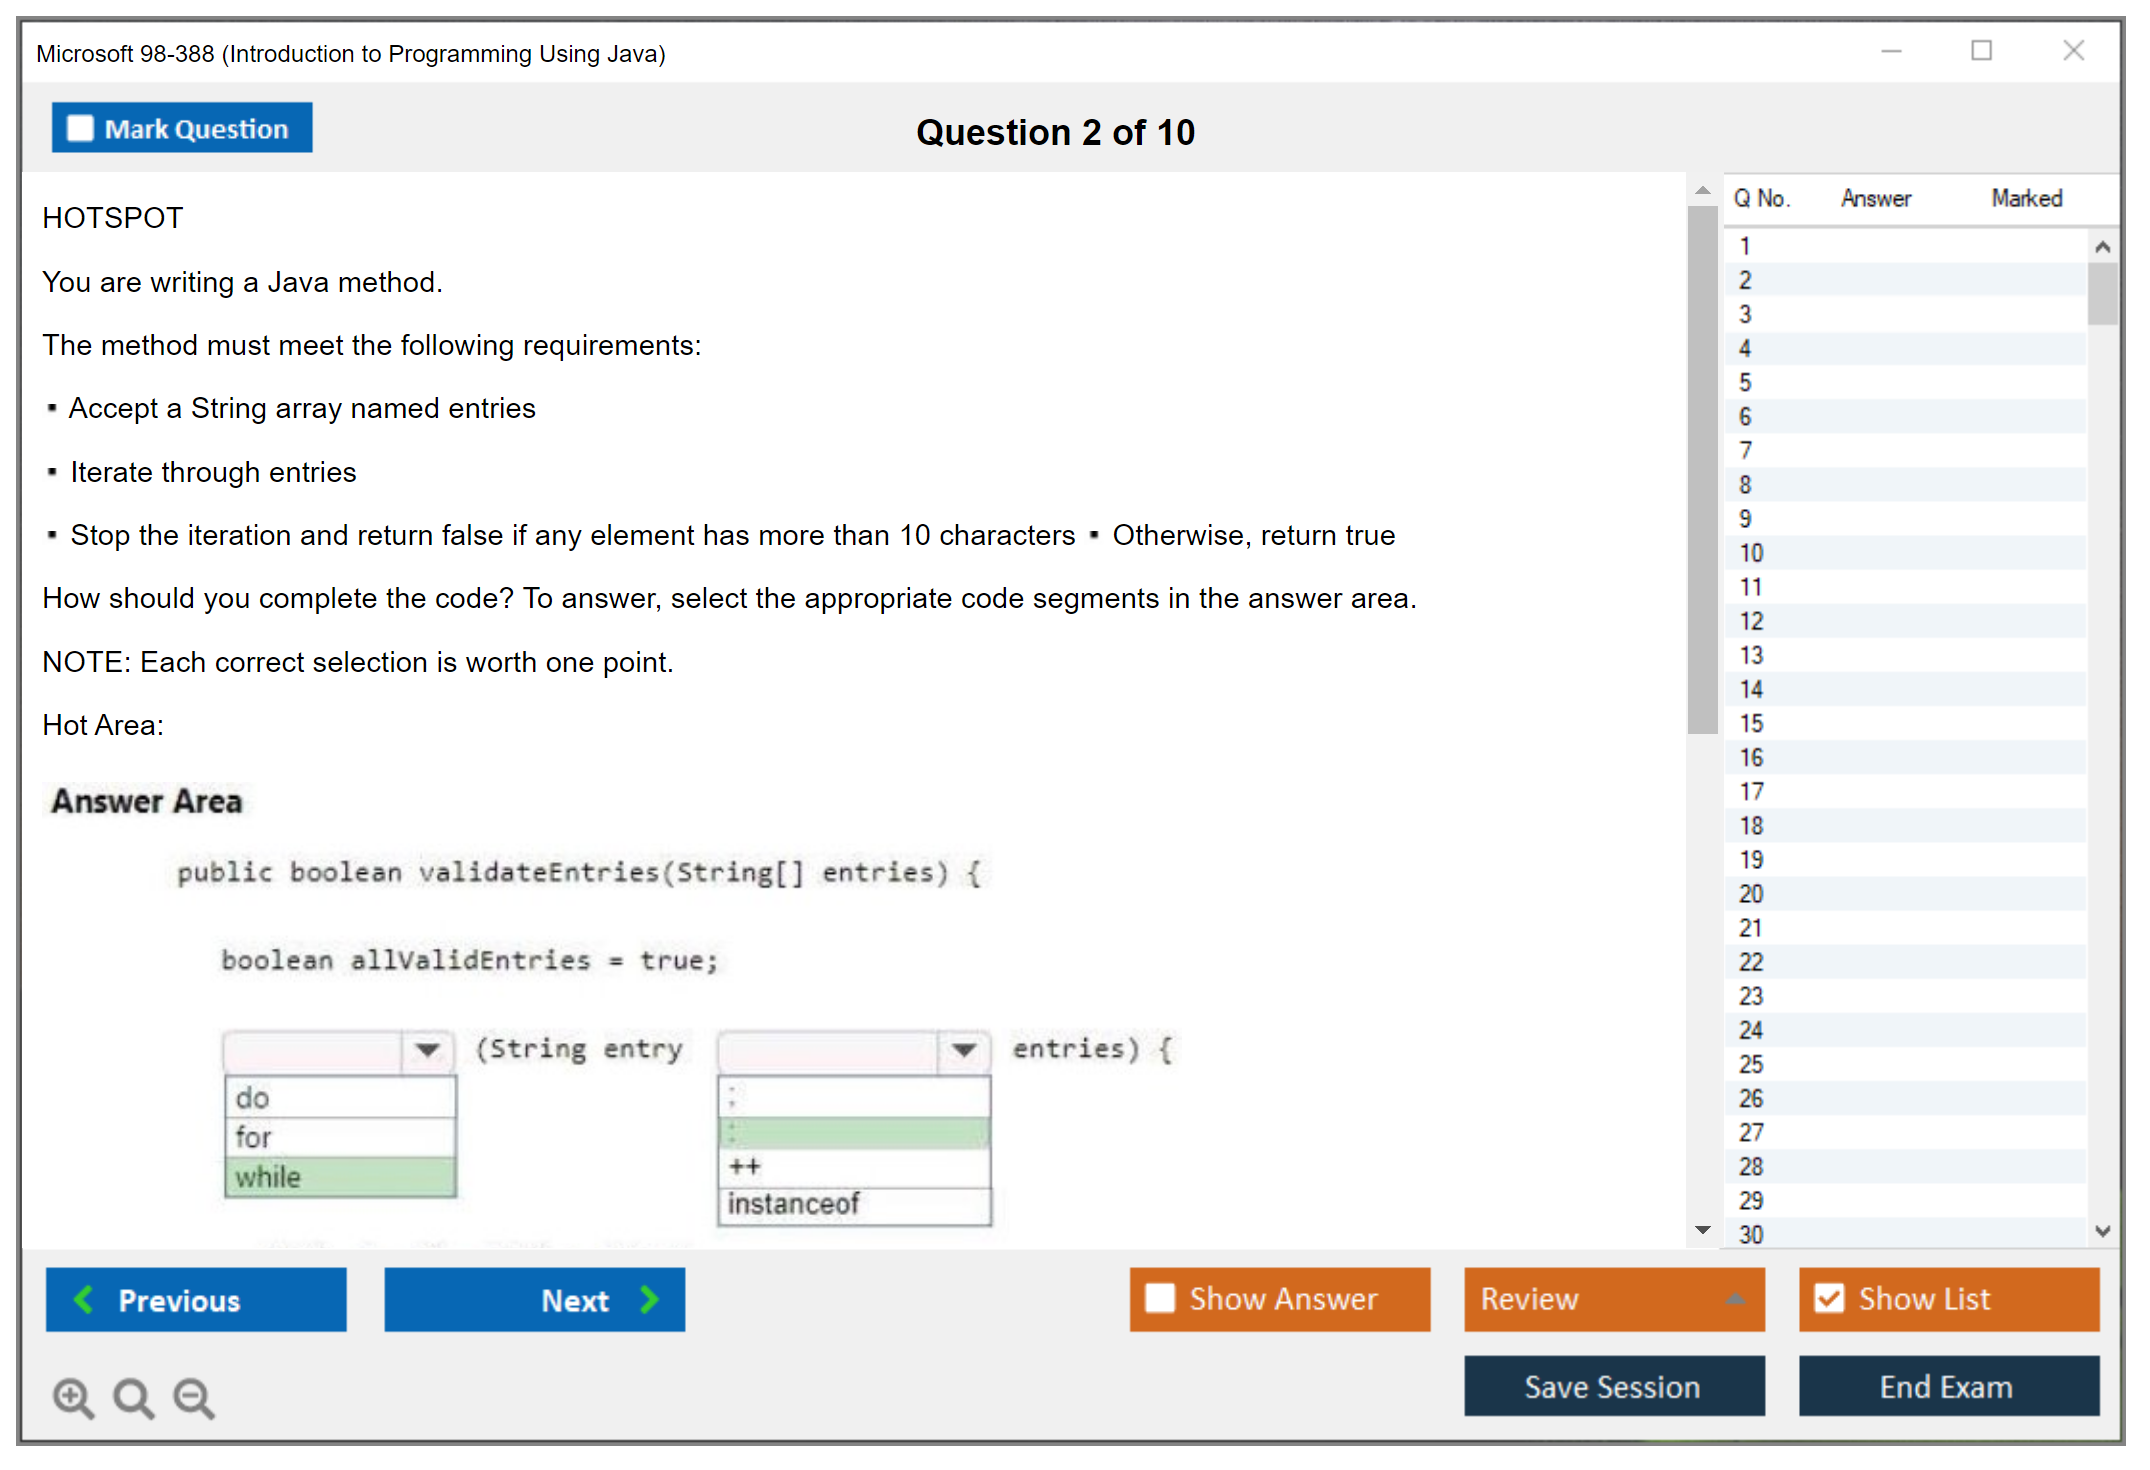Click the reset zoom magnifier icon
Image resolution: width=2150 pixels, height=1470 pixels.
(133, 1397)
